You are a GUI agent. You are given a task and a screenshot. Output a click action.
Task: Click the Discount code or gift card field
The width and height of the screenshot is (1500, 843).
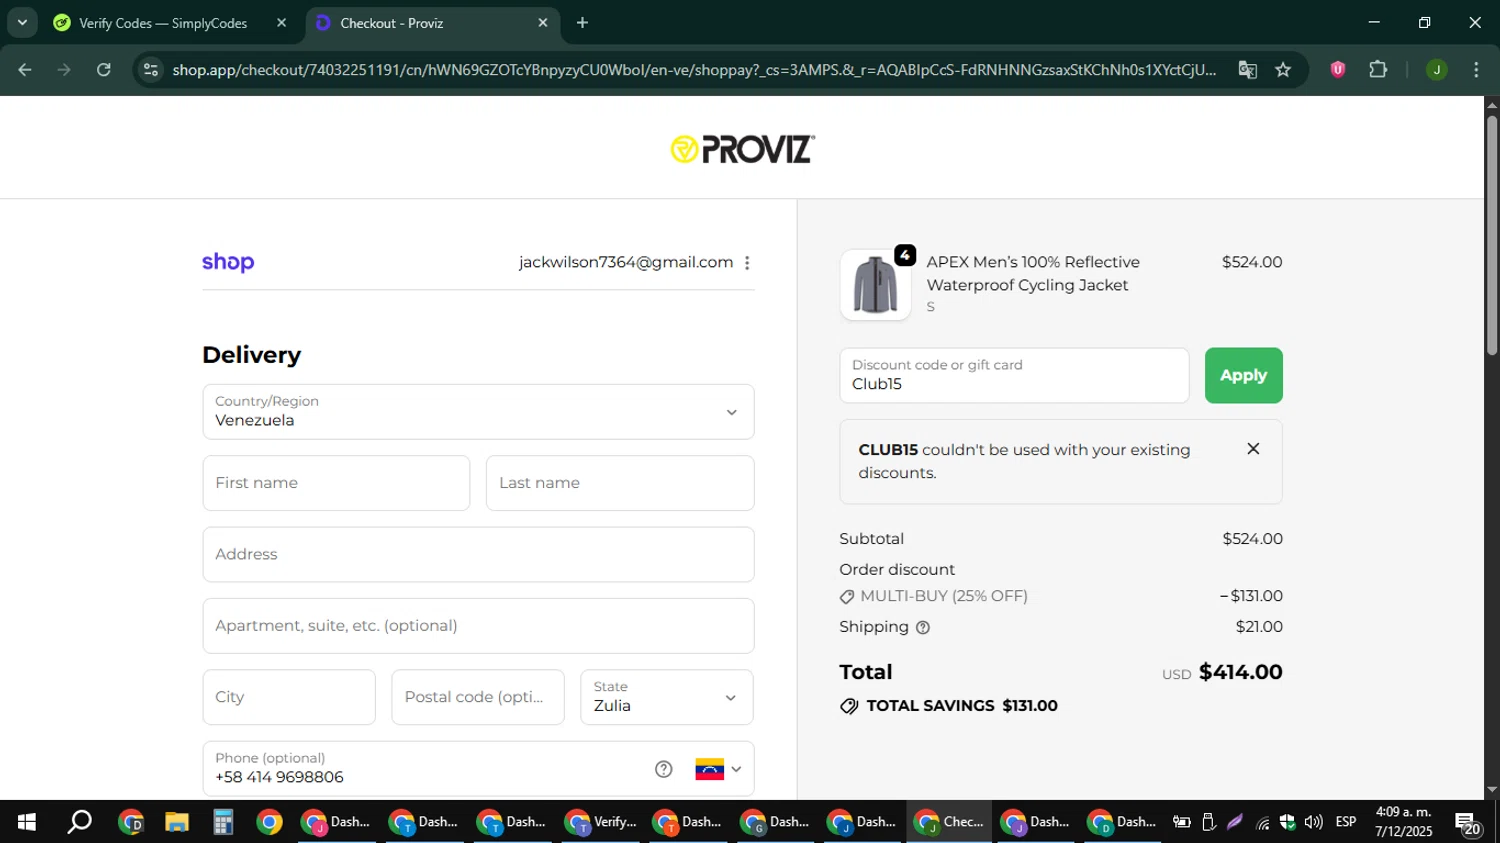pyautogui.click(x=1014, y=376)
